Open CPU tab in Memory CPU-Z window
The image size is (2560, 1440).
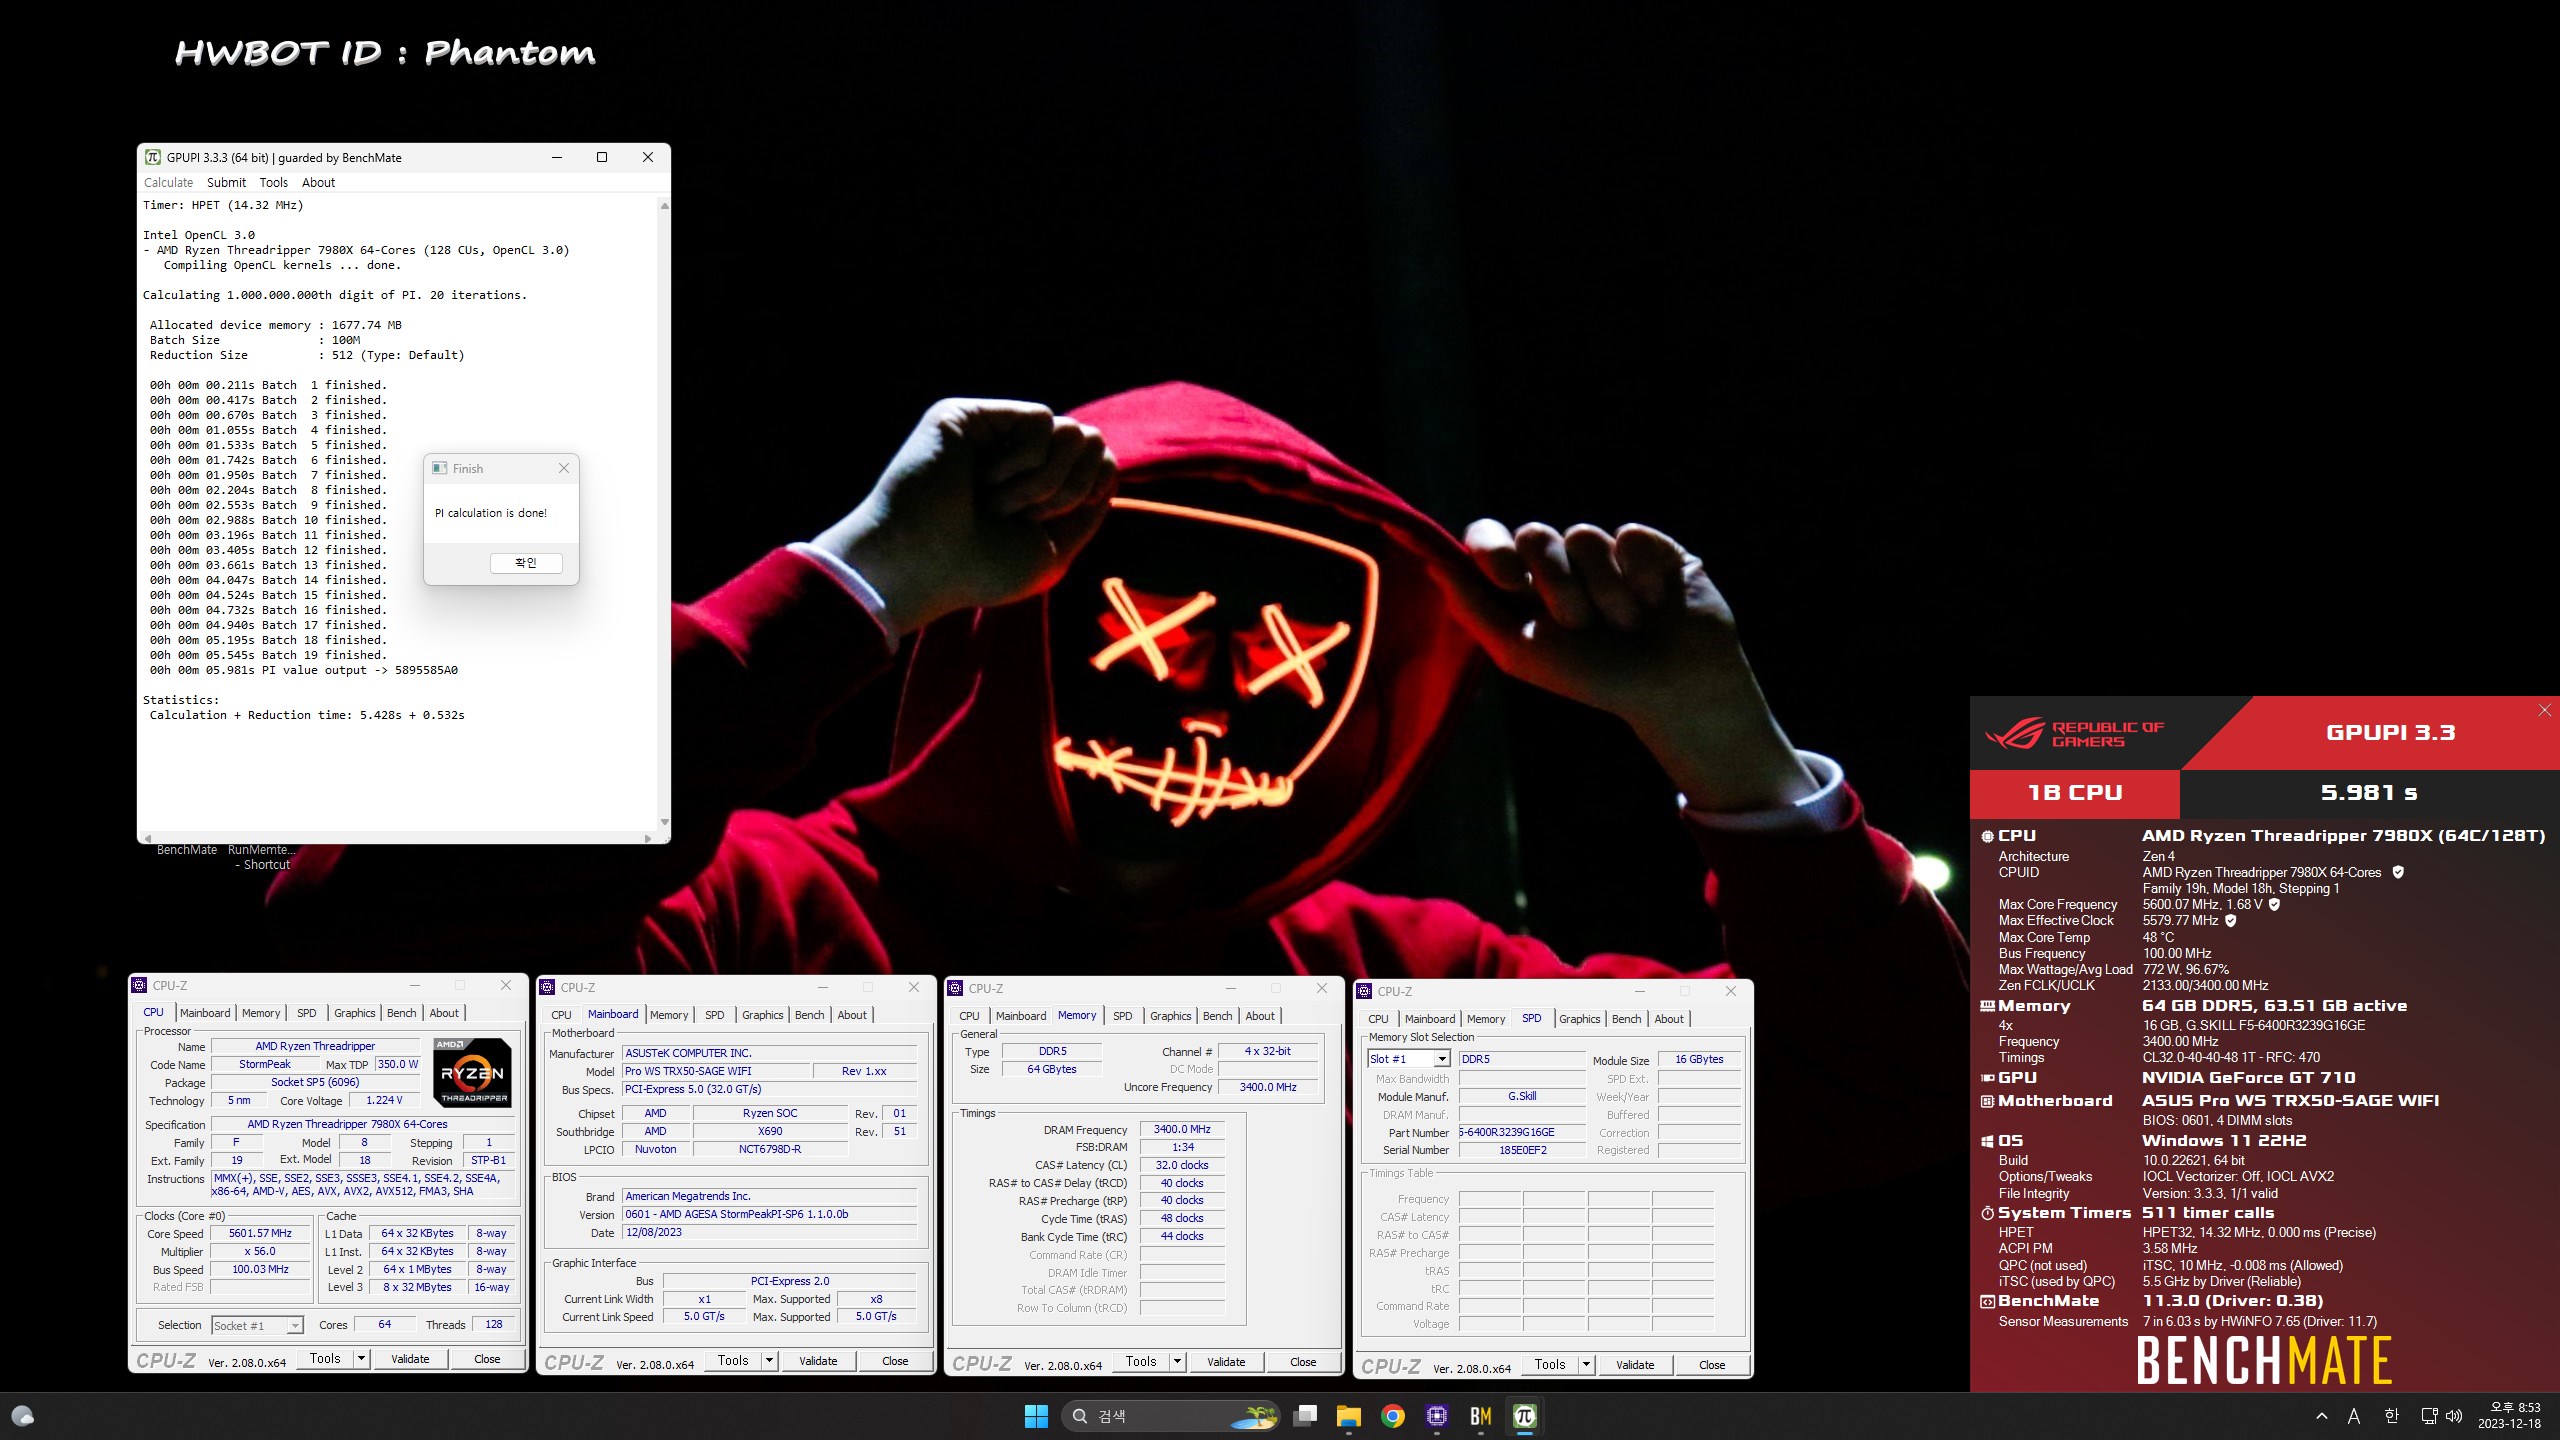[969, 1016]
